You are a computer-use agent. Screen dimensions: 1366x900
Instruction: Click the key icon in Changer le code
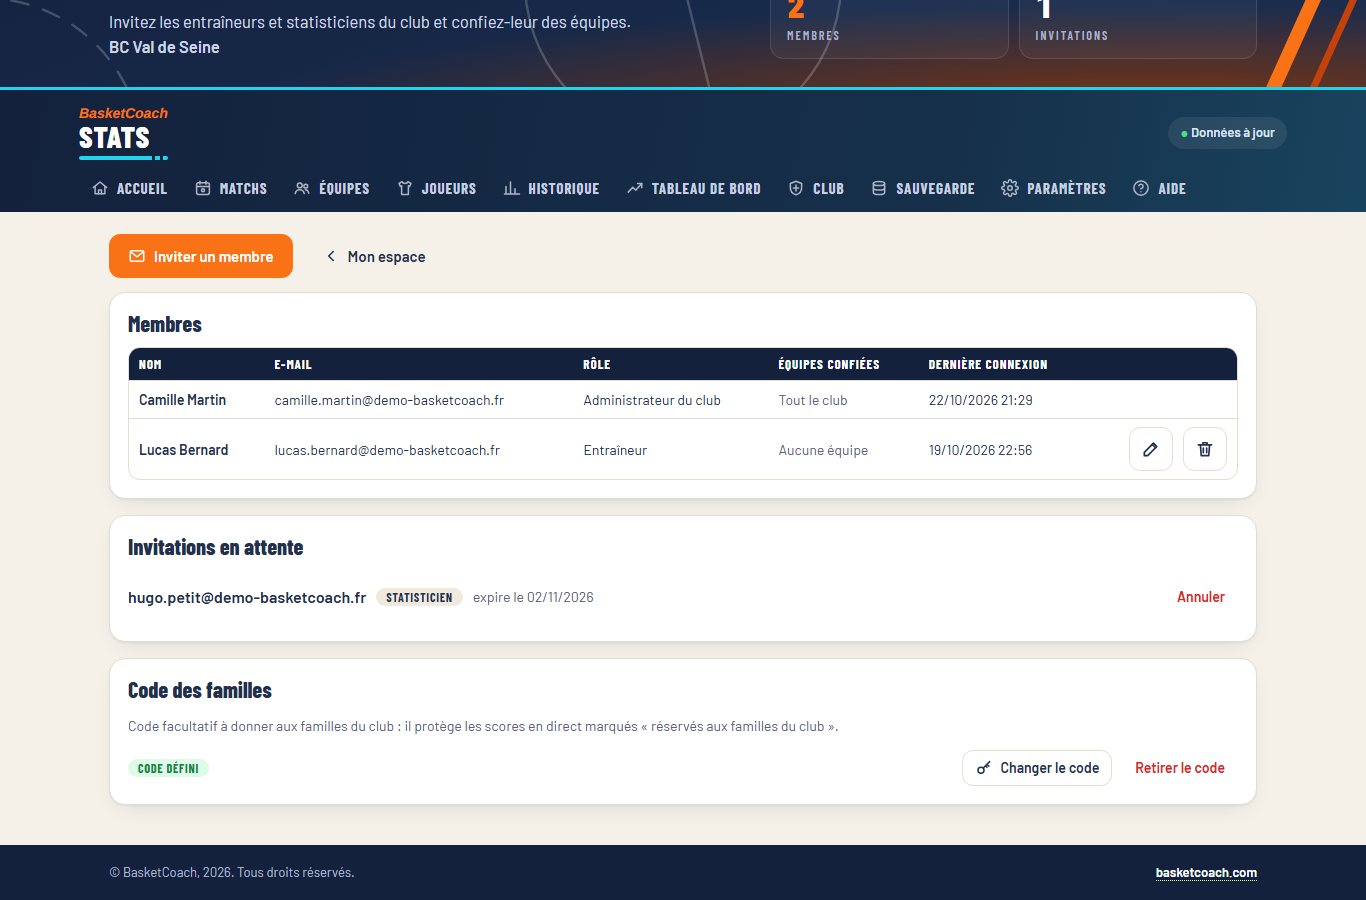coord(984,768)
